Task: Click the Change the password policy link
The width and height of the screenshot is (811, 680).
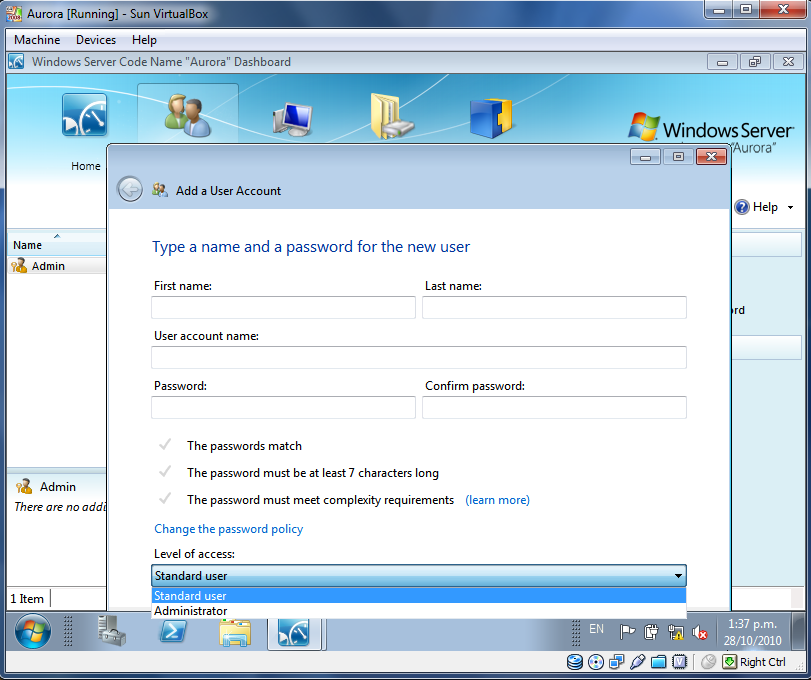Action: click(x=228, y=529)
